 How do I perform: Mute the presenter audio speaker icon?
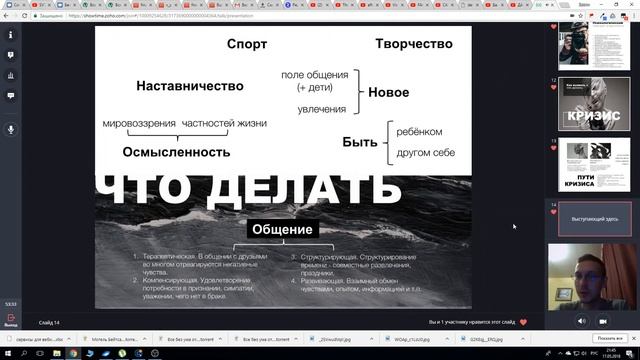pos(582,321)
